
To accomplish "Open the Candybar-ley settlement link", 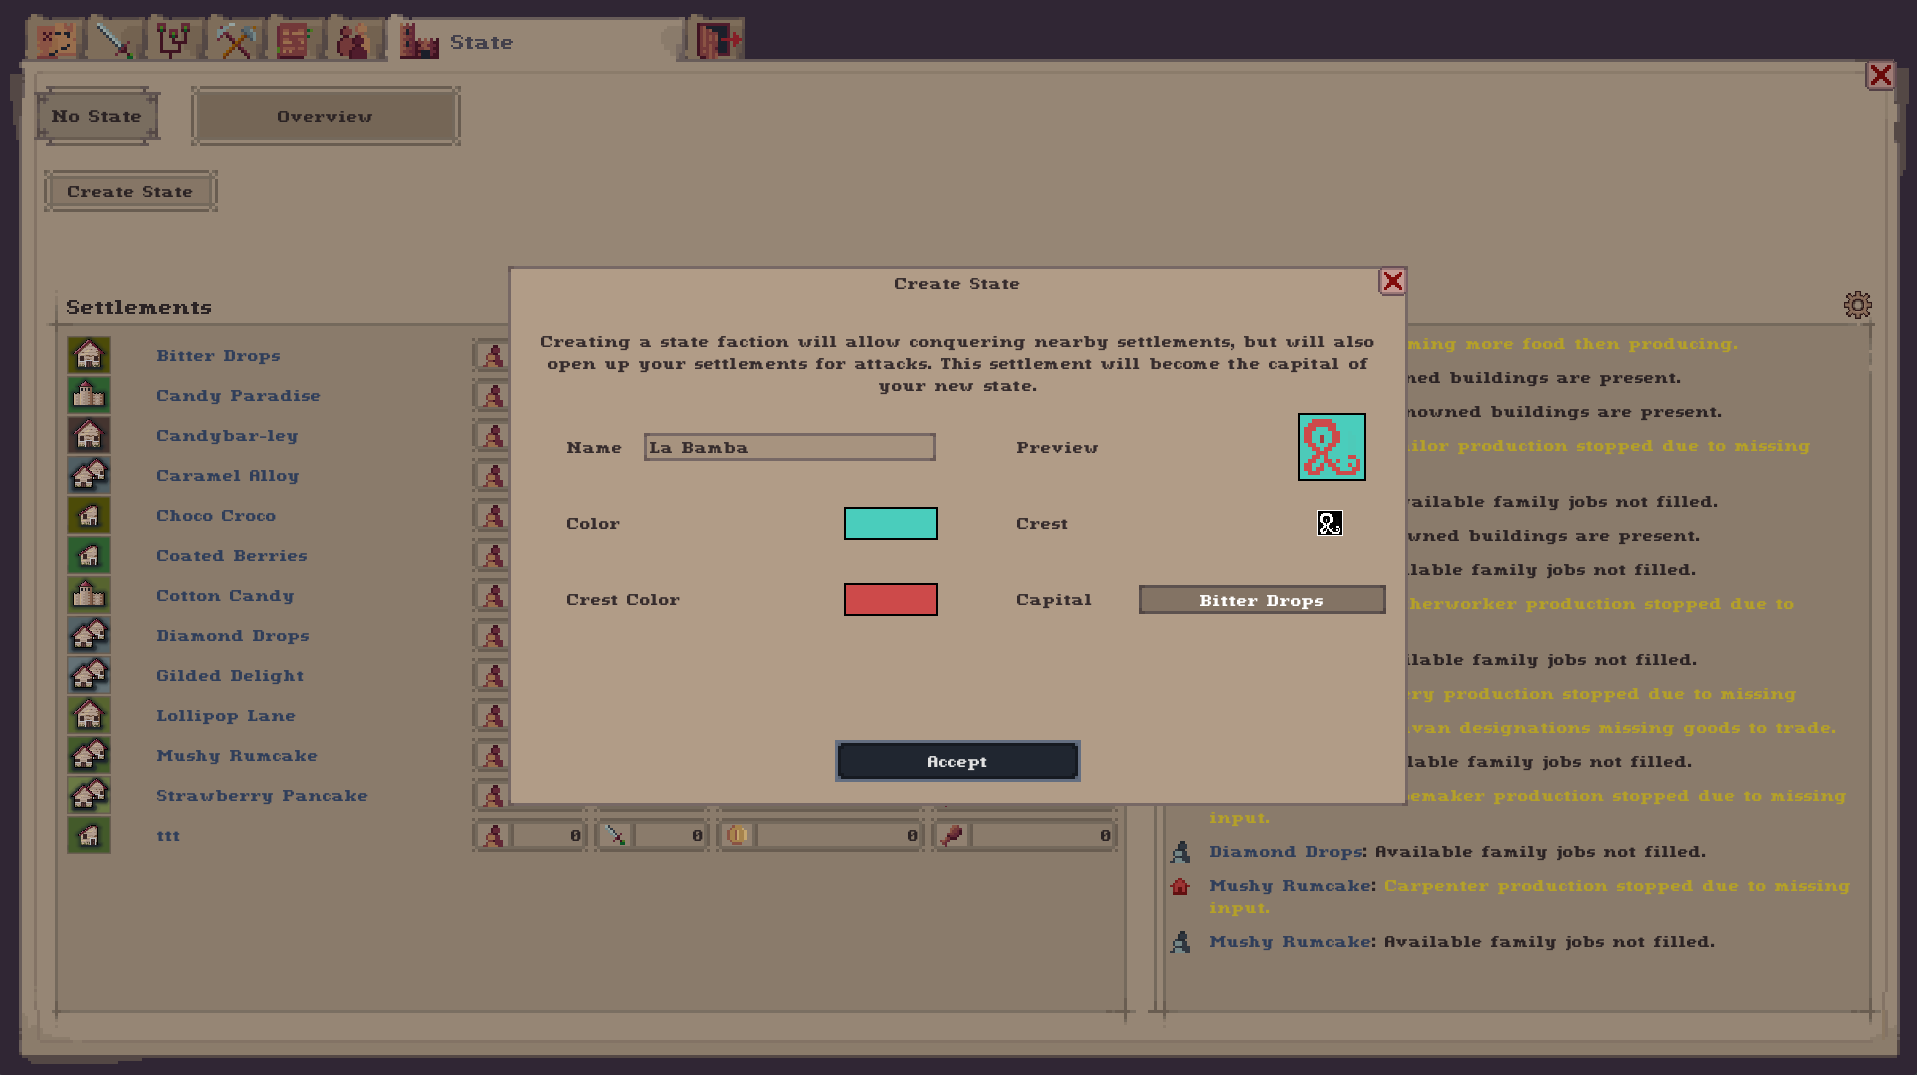I will (227, 436).
